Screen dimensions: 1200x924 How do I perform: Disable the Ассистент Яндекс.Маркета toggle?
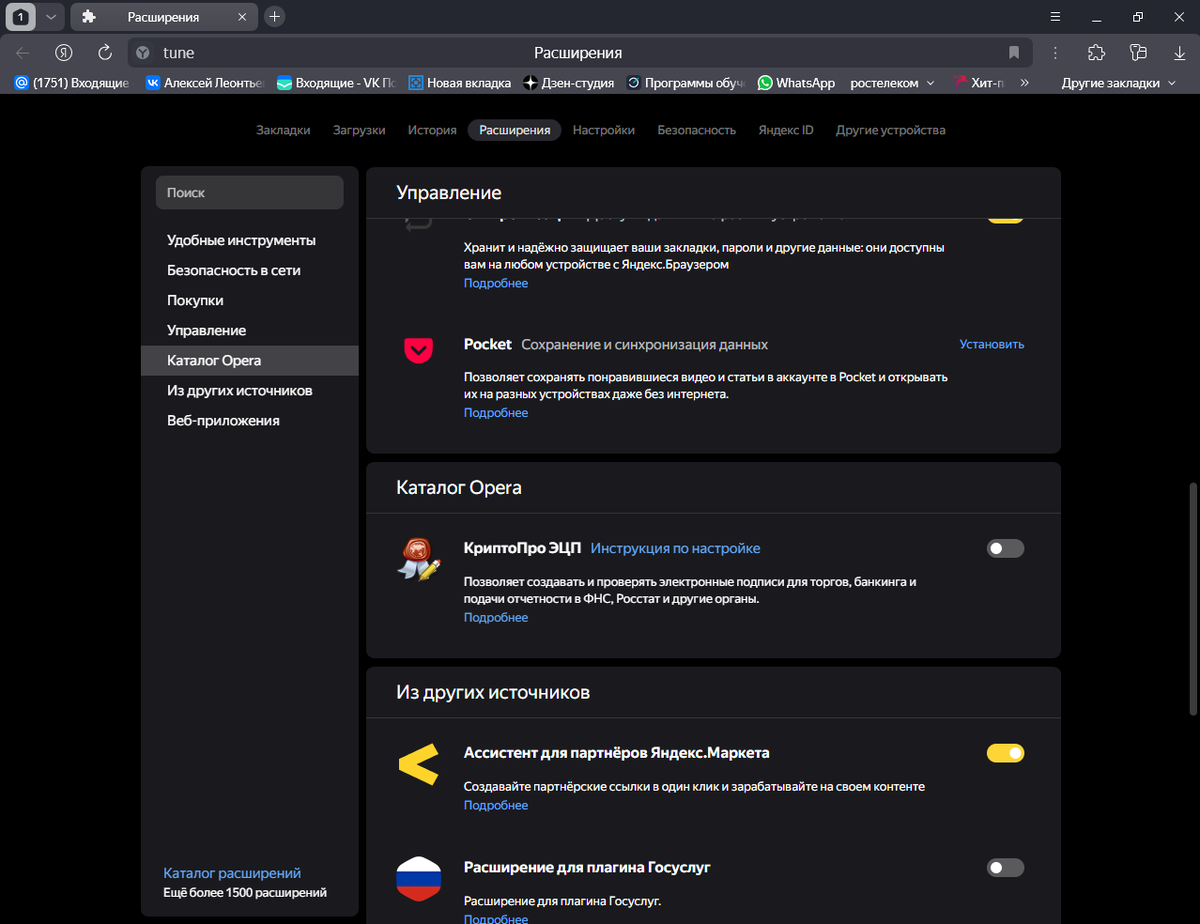(x=1005, y=753)
